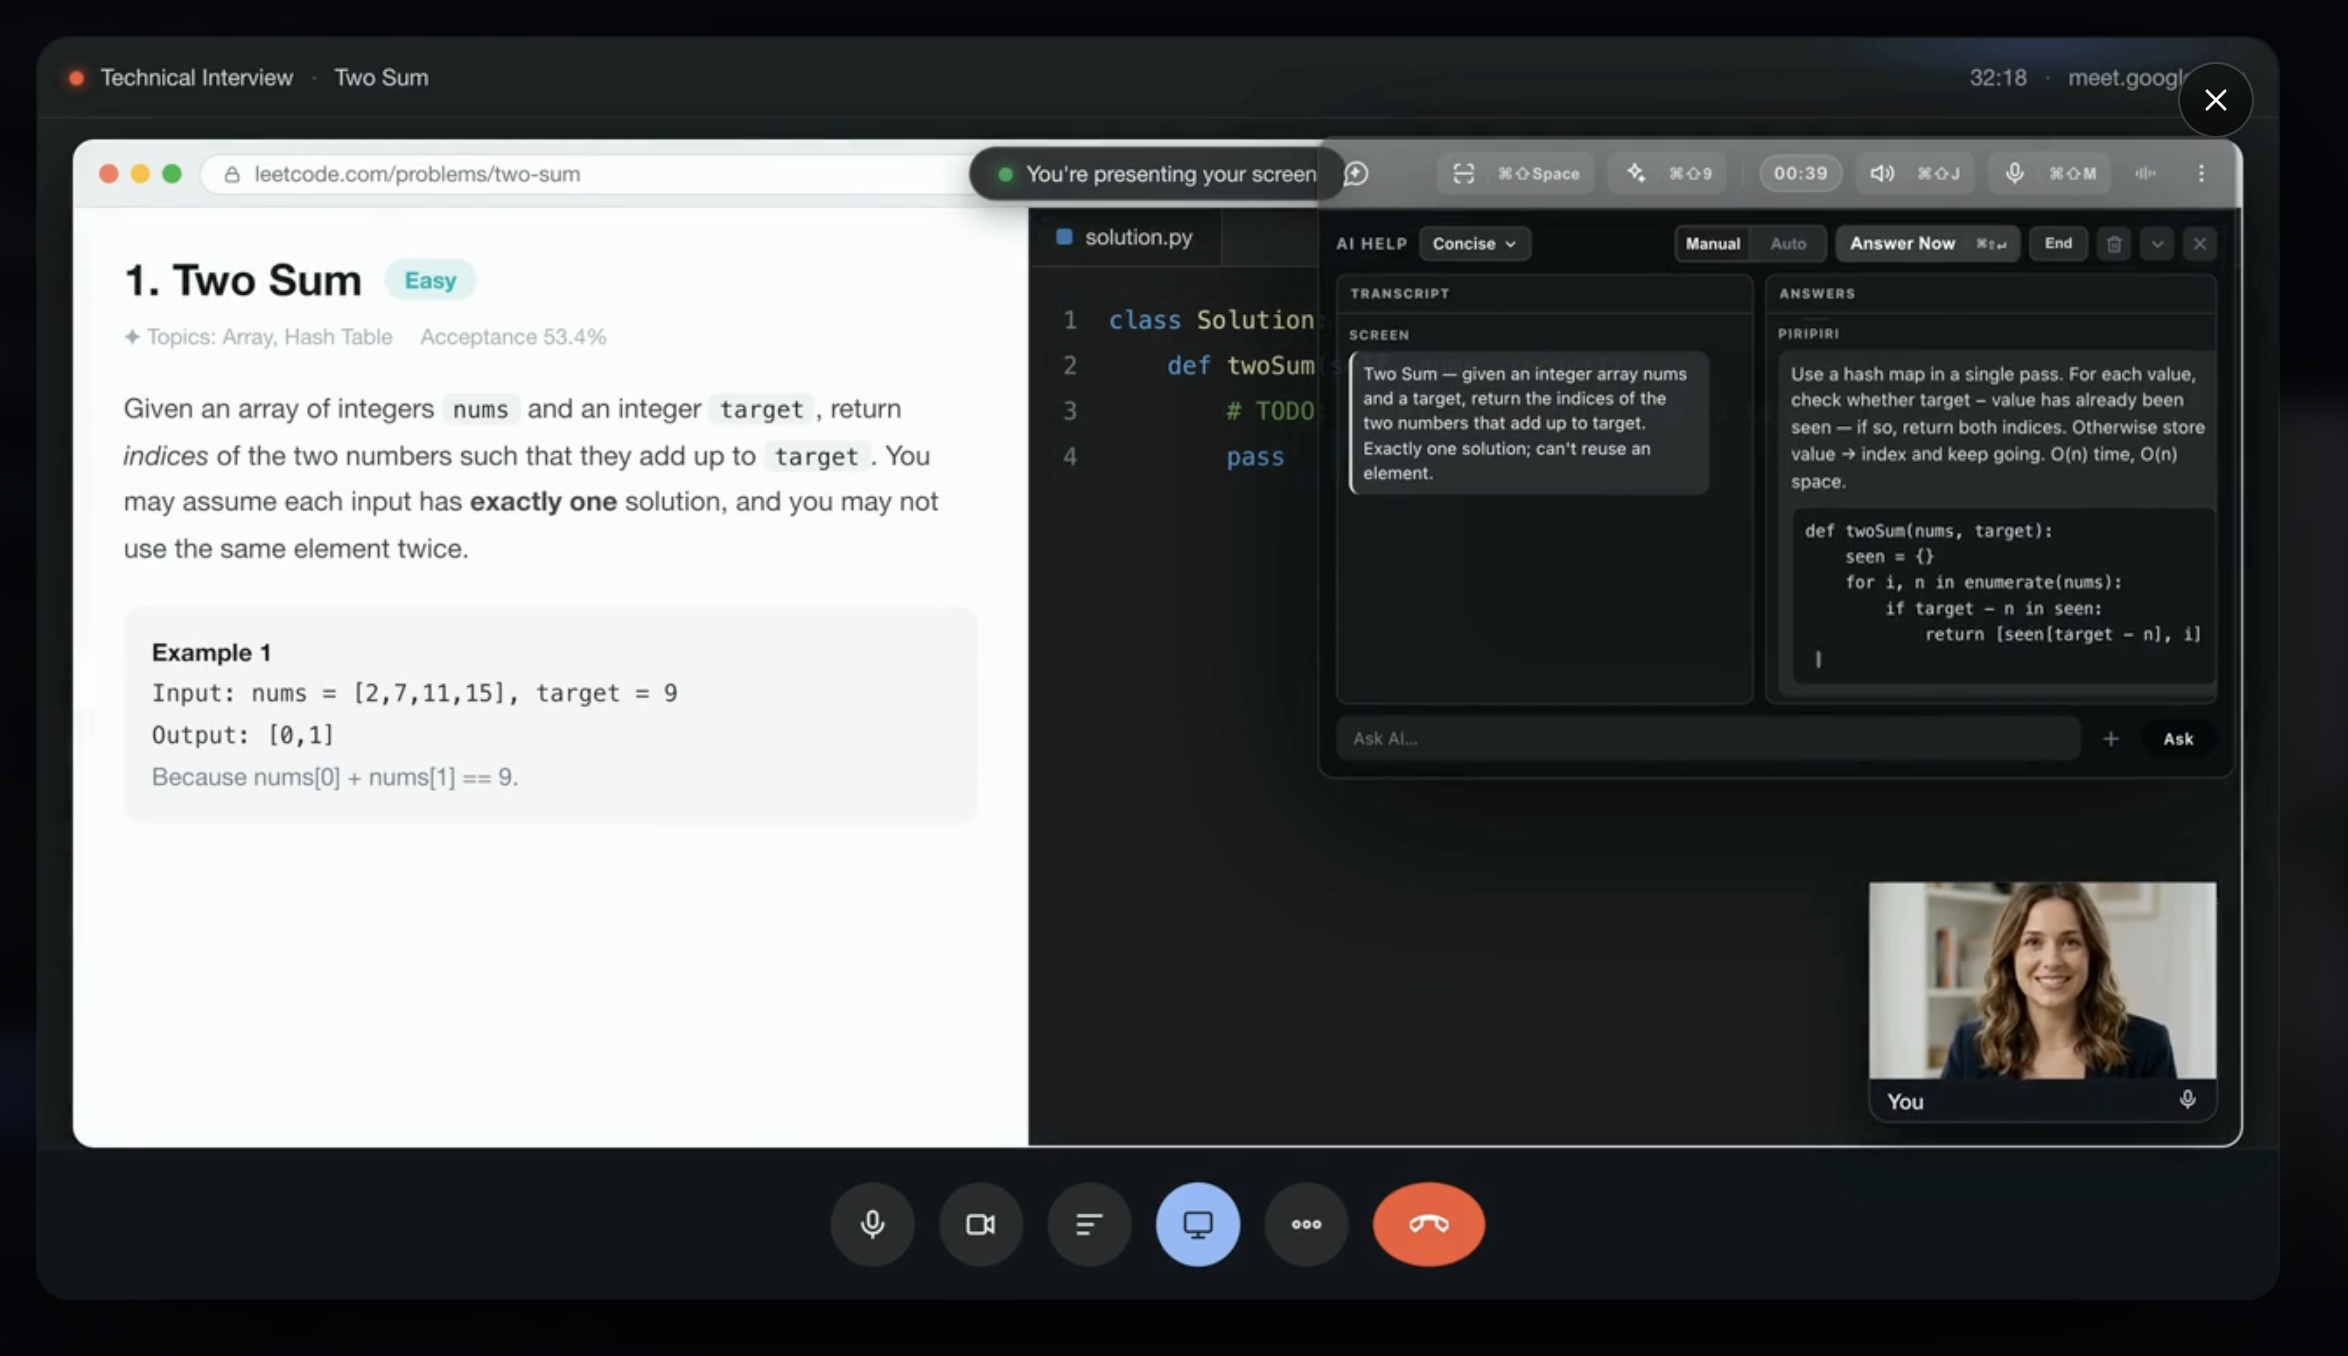Click the You self-view video thumbnail

(x=2042, y=980)
